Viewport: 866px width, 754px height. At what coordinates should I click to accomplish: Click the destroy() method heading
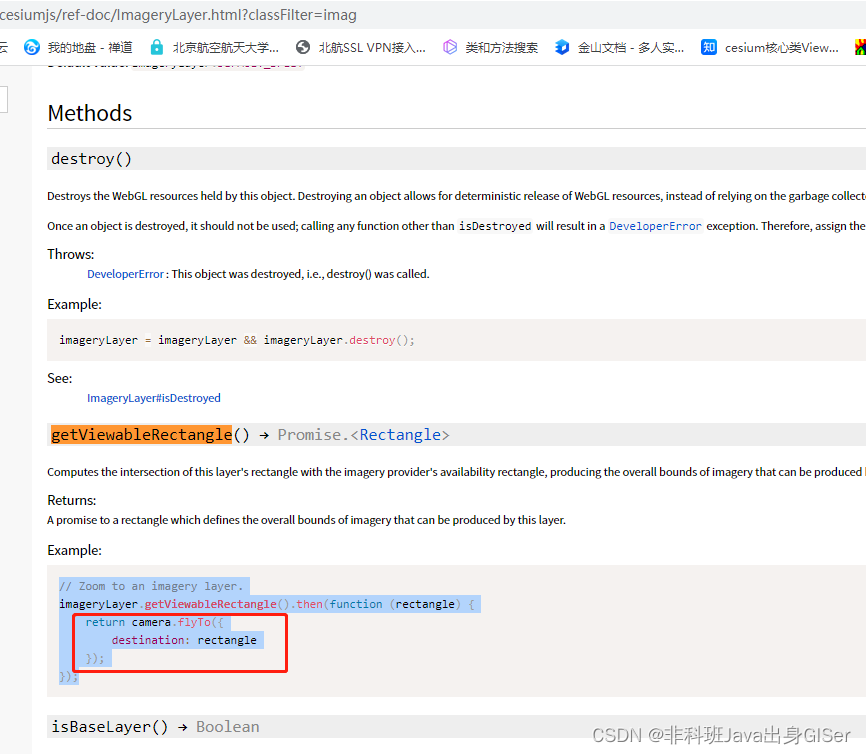point(91,158)
